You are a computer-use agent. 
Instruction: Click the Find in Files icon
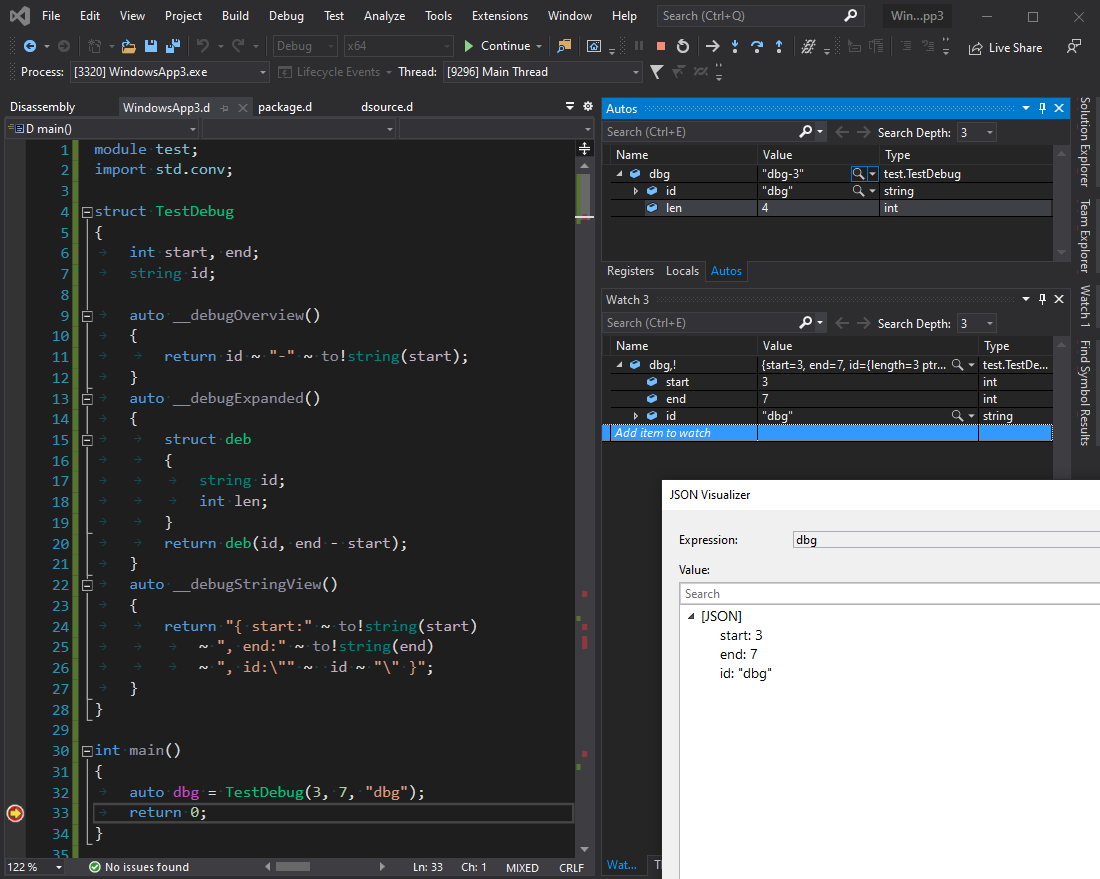[x=564, y=46]
